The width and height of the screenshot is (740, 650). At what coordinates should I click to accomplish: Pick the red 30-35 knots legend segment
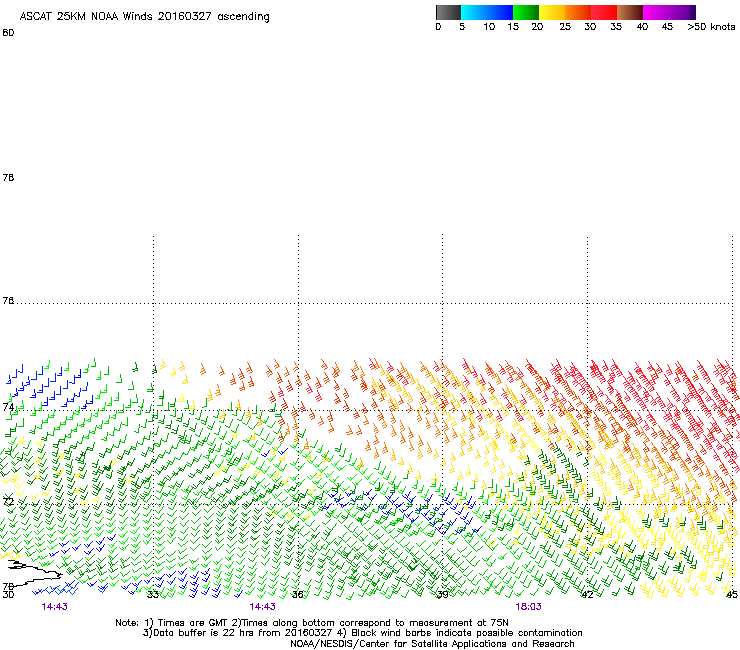coord(604,12)
